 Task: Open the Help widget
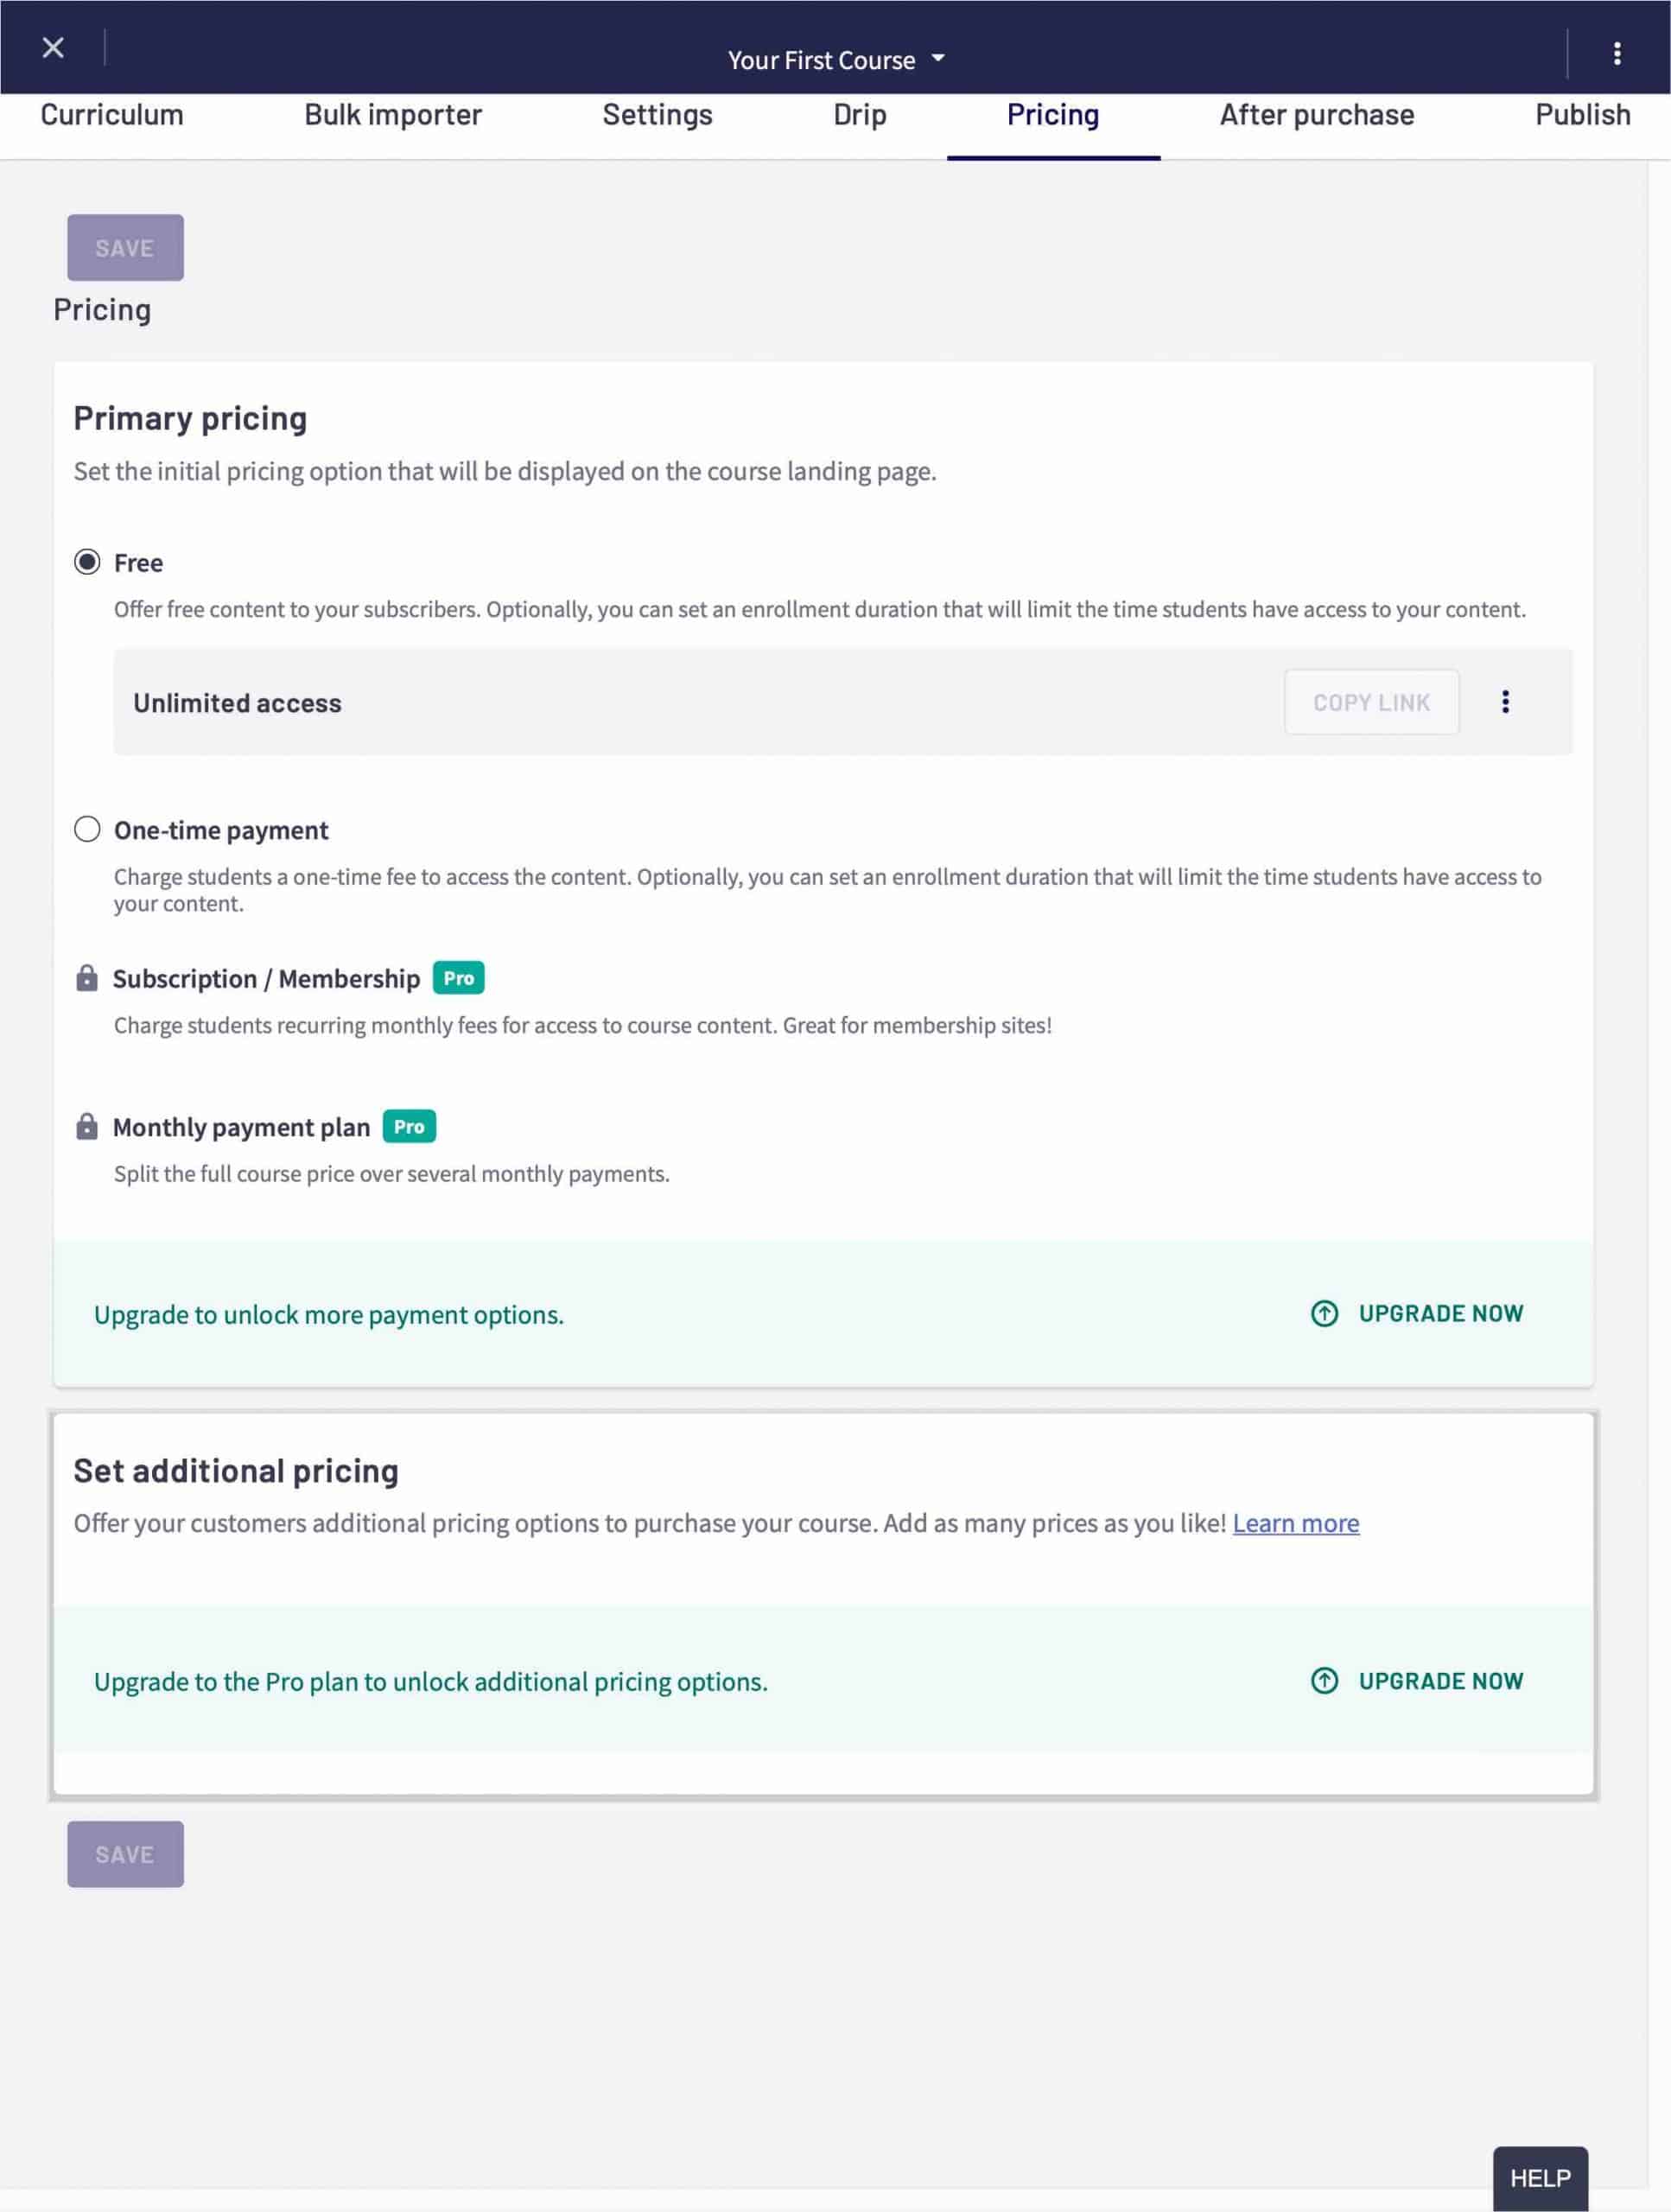(1539, 2178)
